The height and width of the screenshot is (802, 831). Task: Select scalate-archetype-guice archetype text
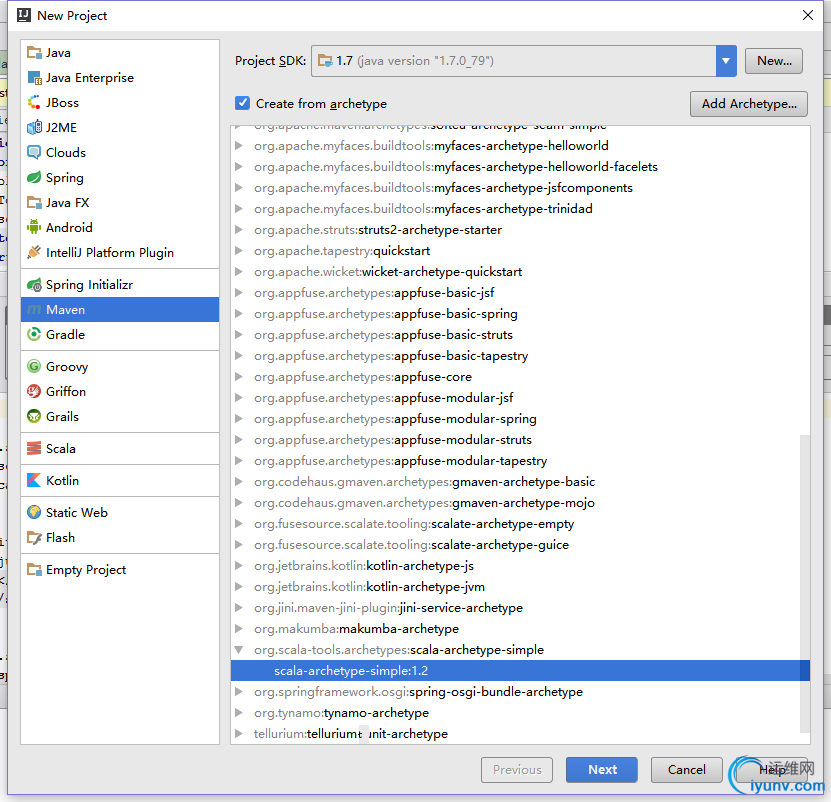(x=500, y=544)
